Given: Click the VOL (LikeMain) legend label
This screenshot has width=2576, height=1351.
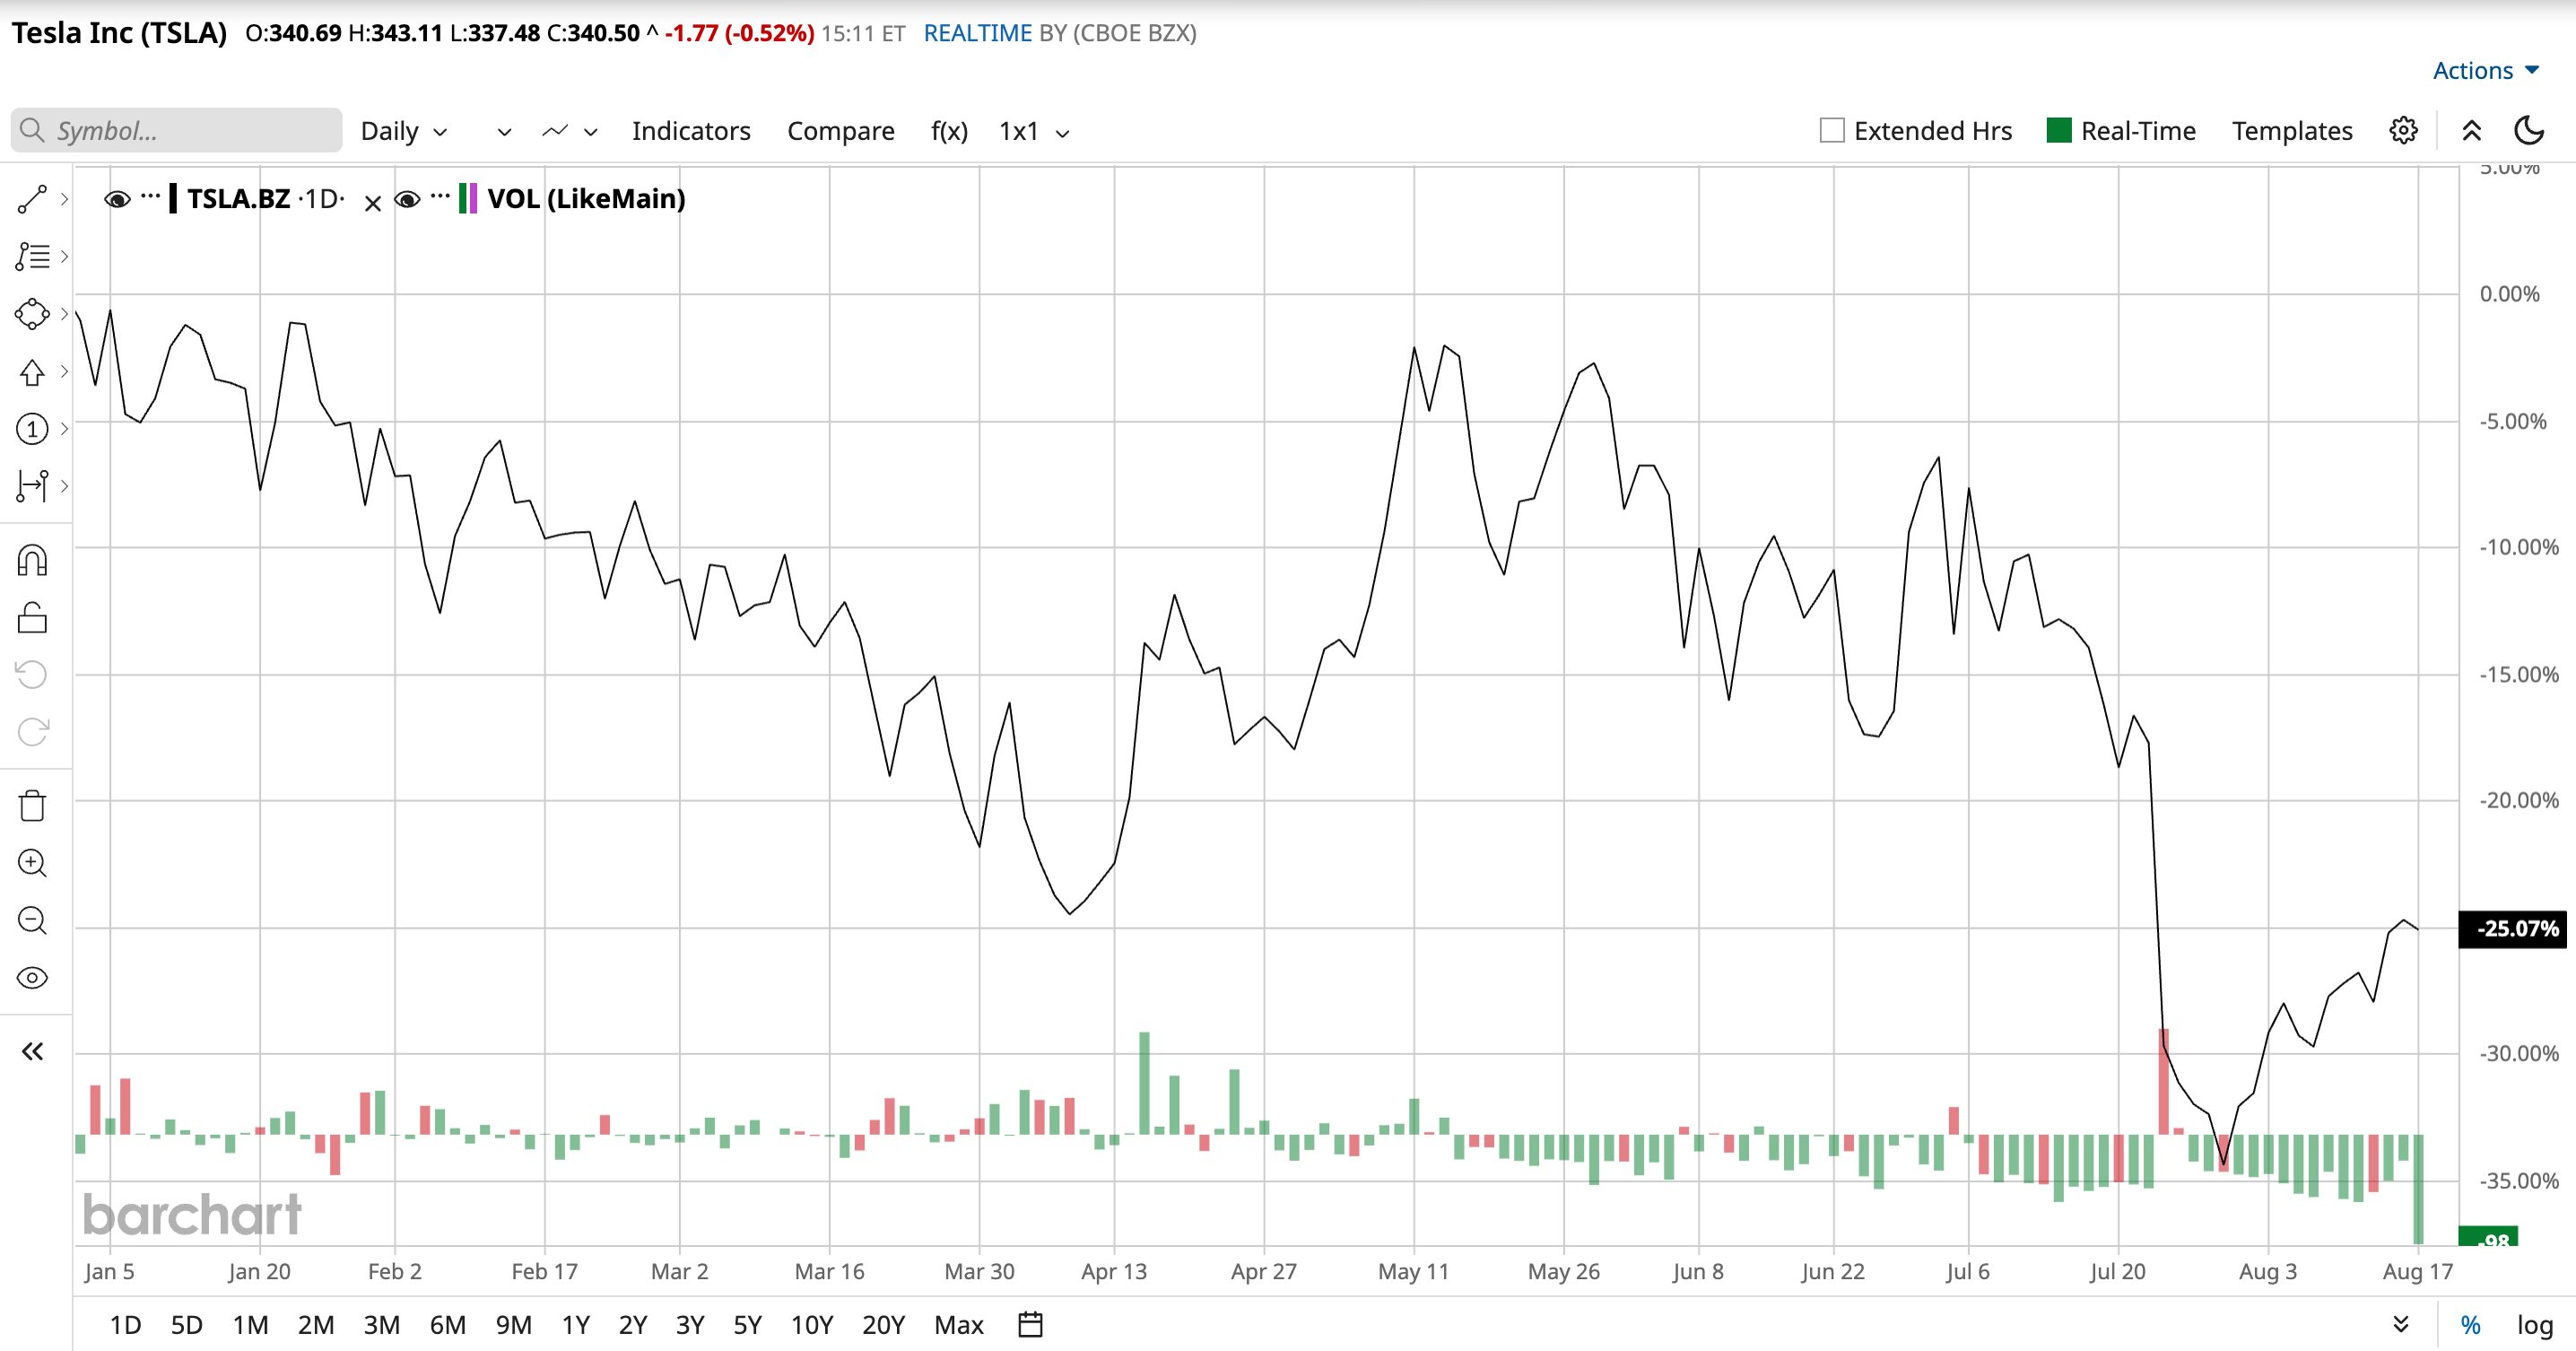Looking at the screenshot, I should click(586, 198).
